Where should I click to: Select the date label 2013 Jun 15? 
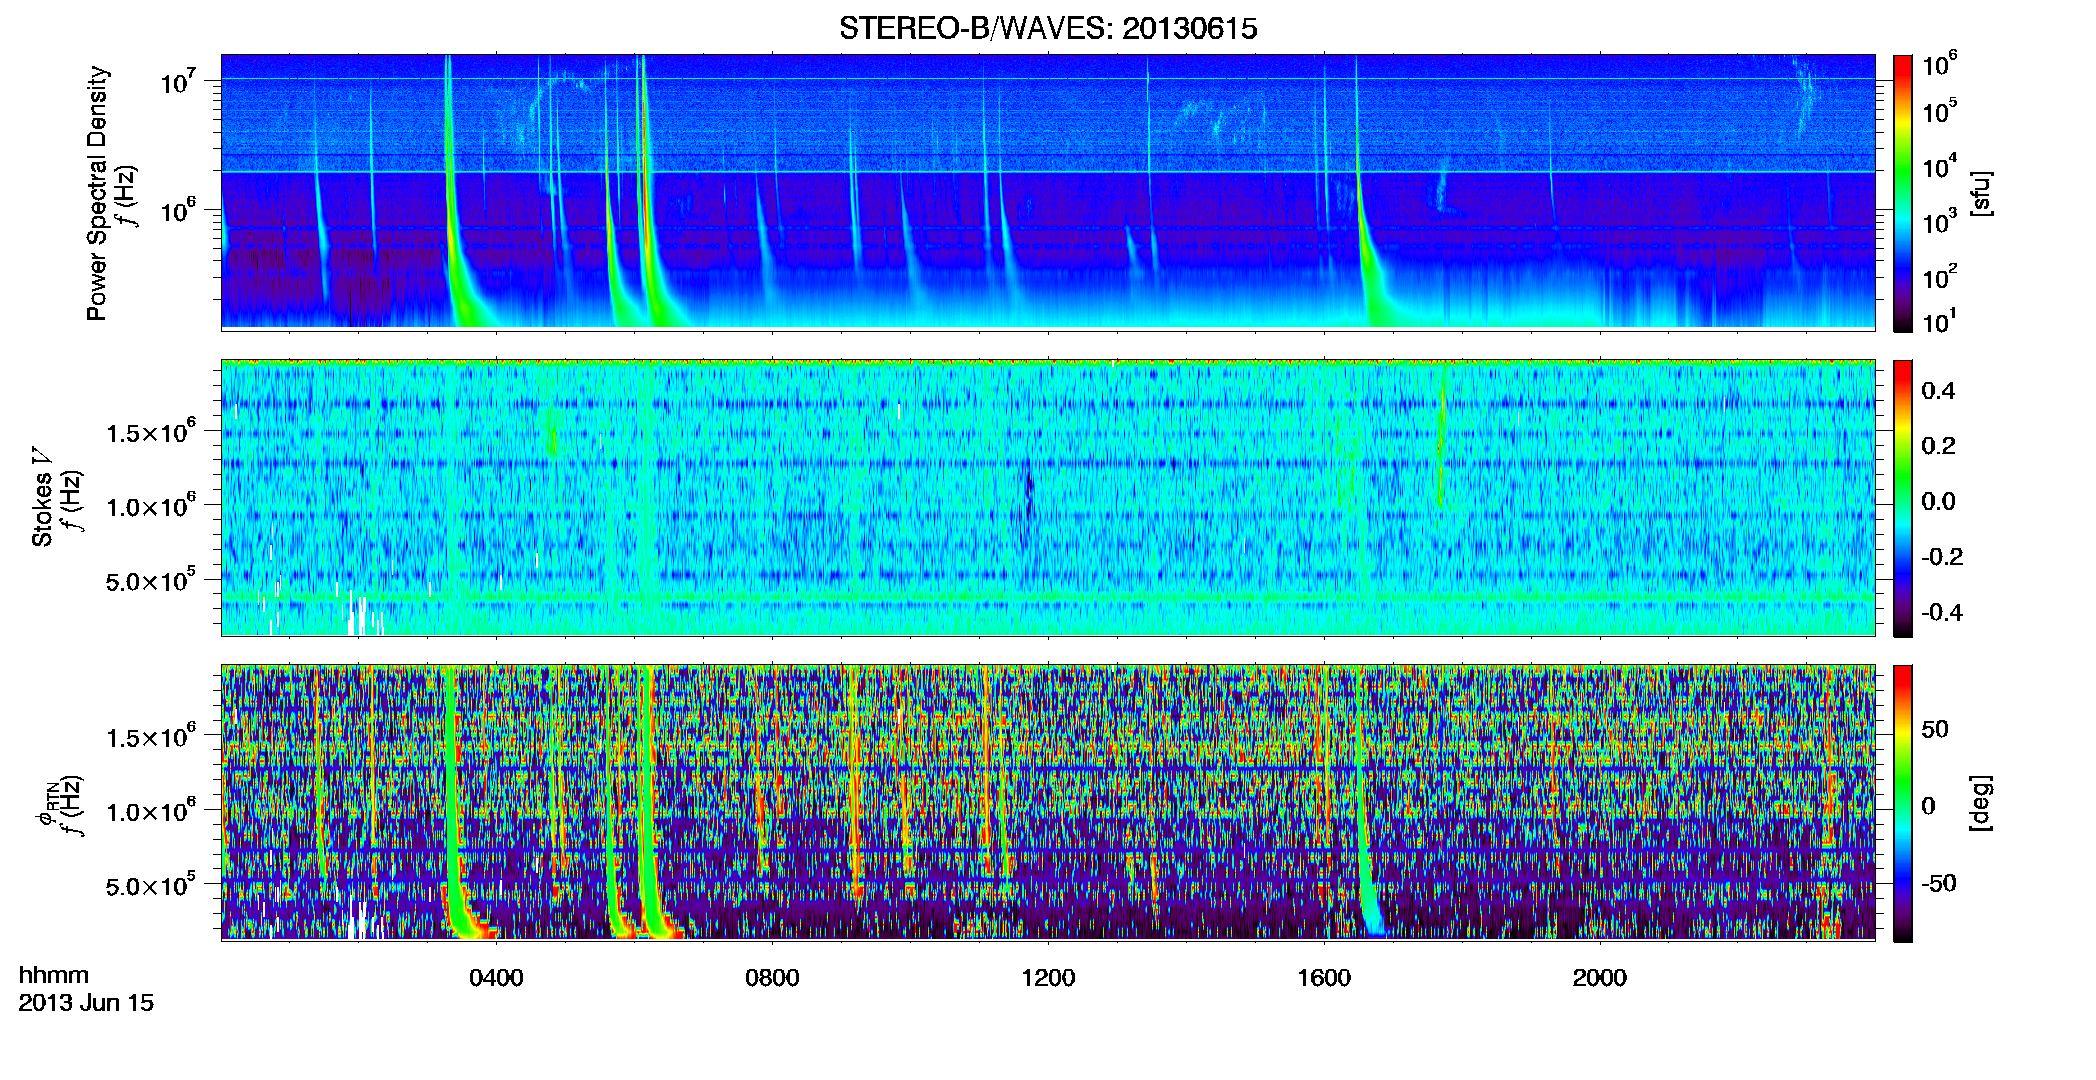click(x=86, y=1003)
